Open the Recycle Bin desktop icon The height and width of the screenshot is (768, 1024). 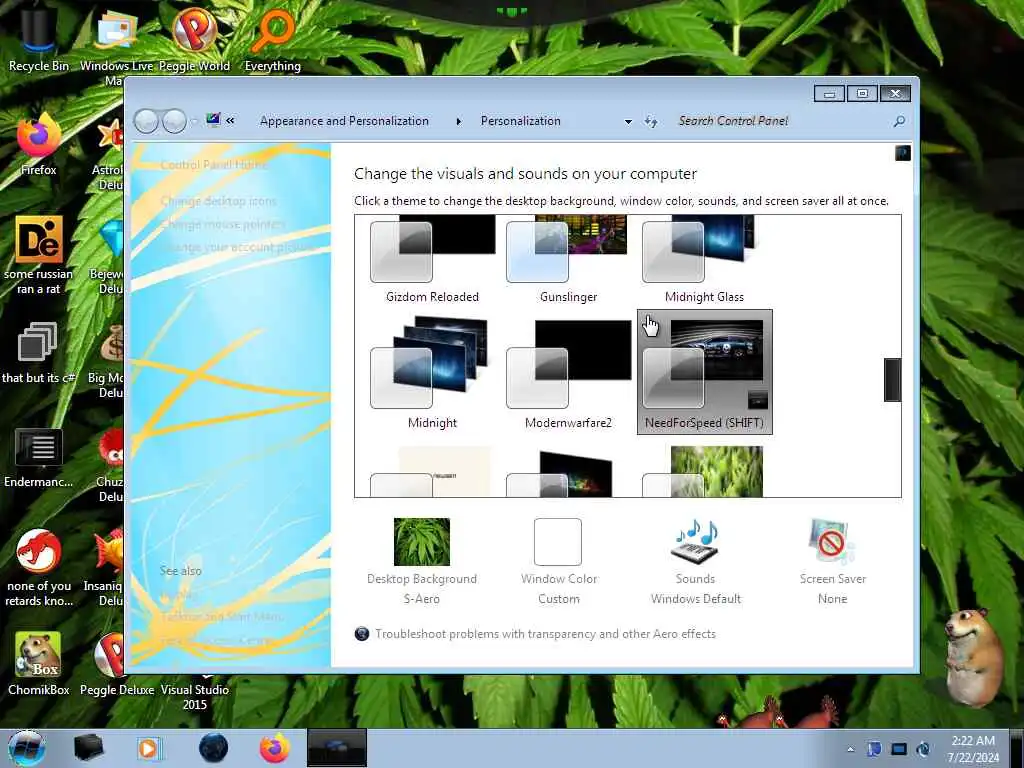tap(39, 38)
